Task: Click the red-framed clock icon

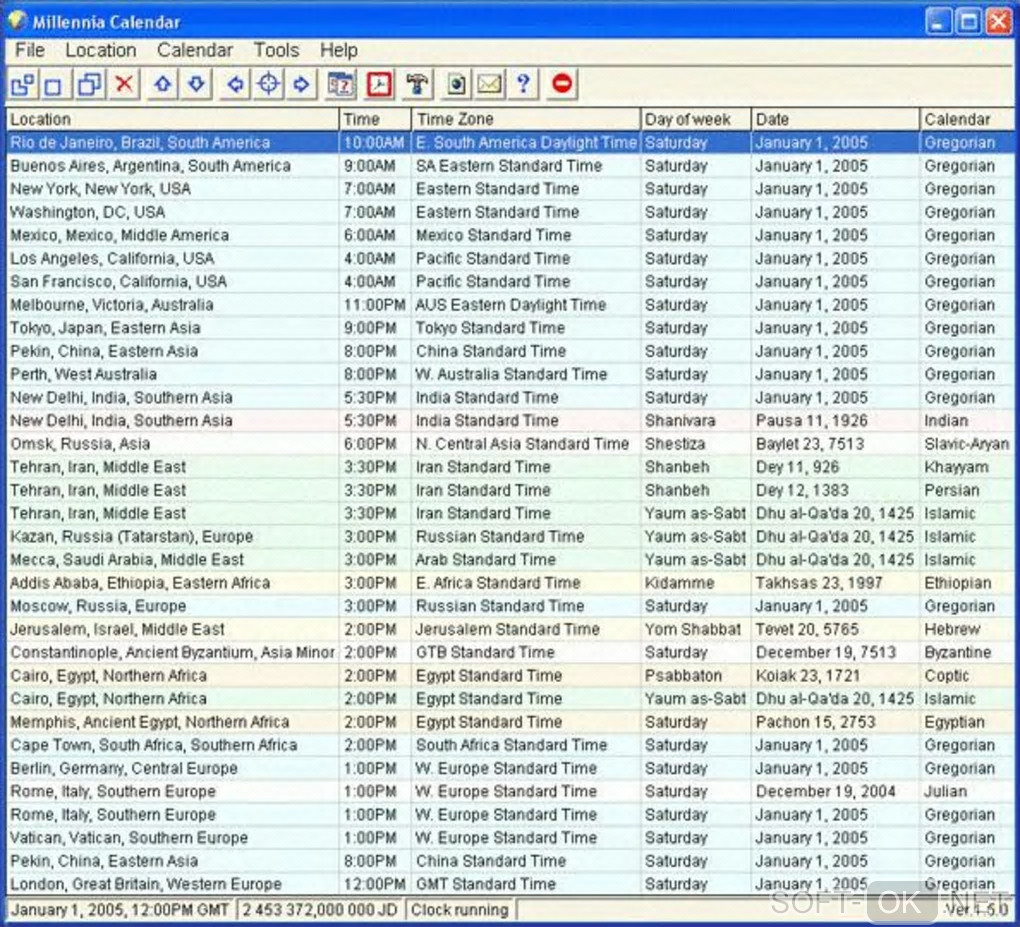Action: point(379,85)
